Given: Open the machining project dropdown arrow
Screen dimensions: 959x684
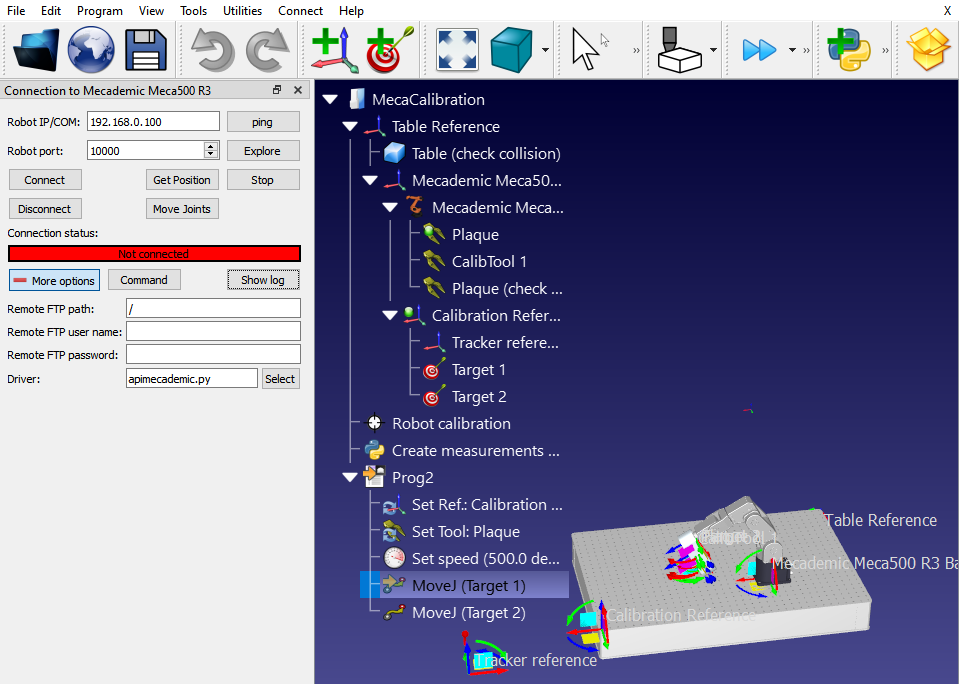Looking at the screenshot, I should (x=713, y=50).
